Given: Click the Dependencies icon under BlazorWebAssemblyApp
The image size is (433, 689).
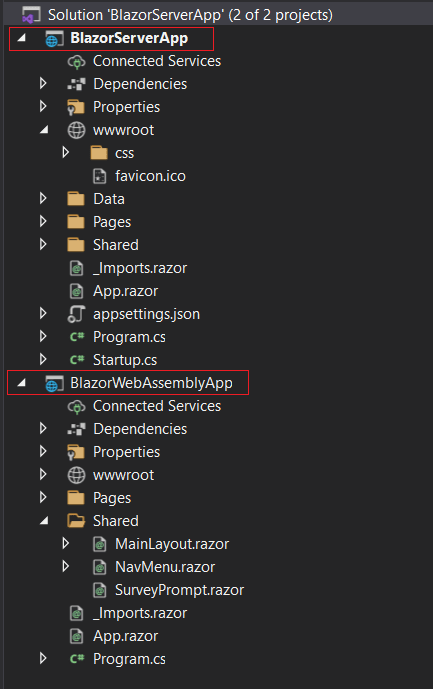Looking at the screenshot, I should (x=76, y=429).
